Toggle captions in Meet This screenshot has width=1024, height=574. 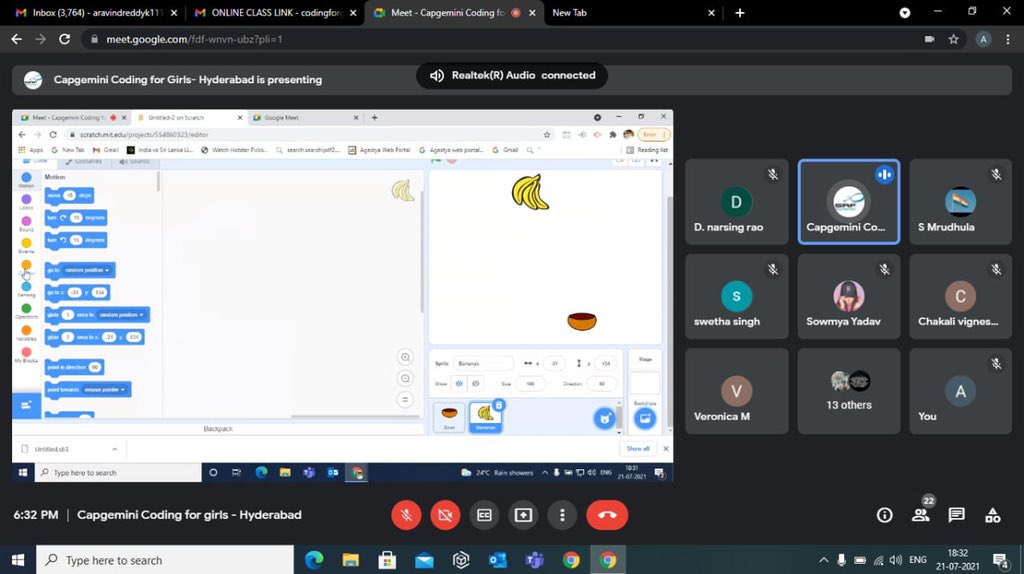click(484, 515)
